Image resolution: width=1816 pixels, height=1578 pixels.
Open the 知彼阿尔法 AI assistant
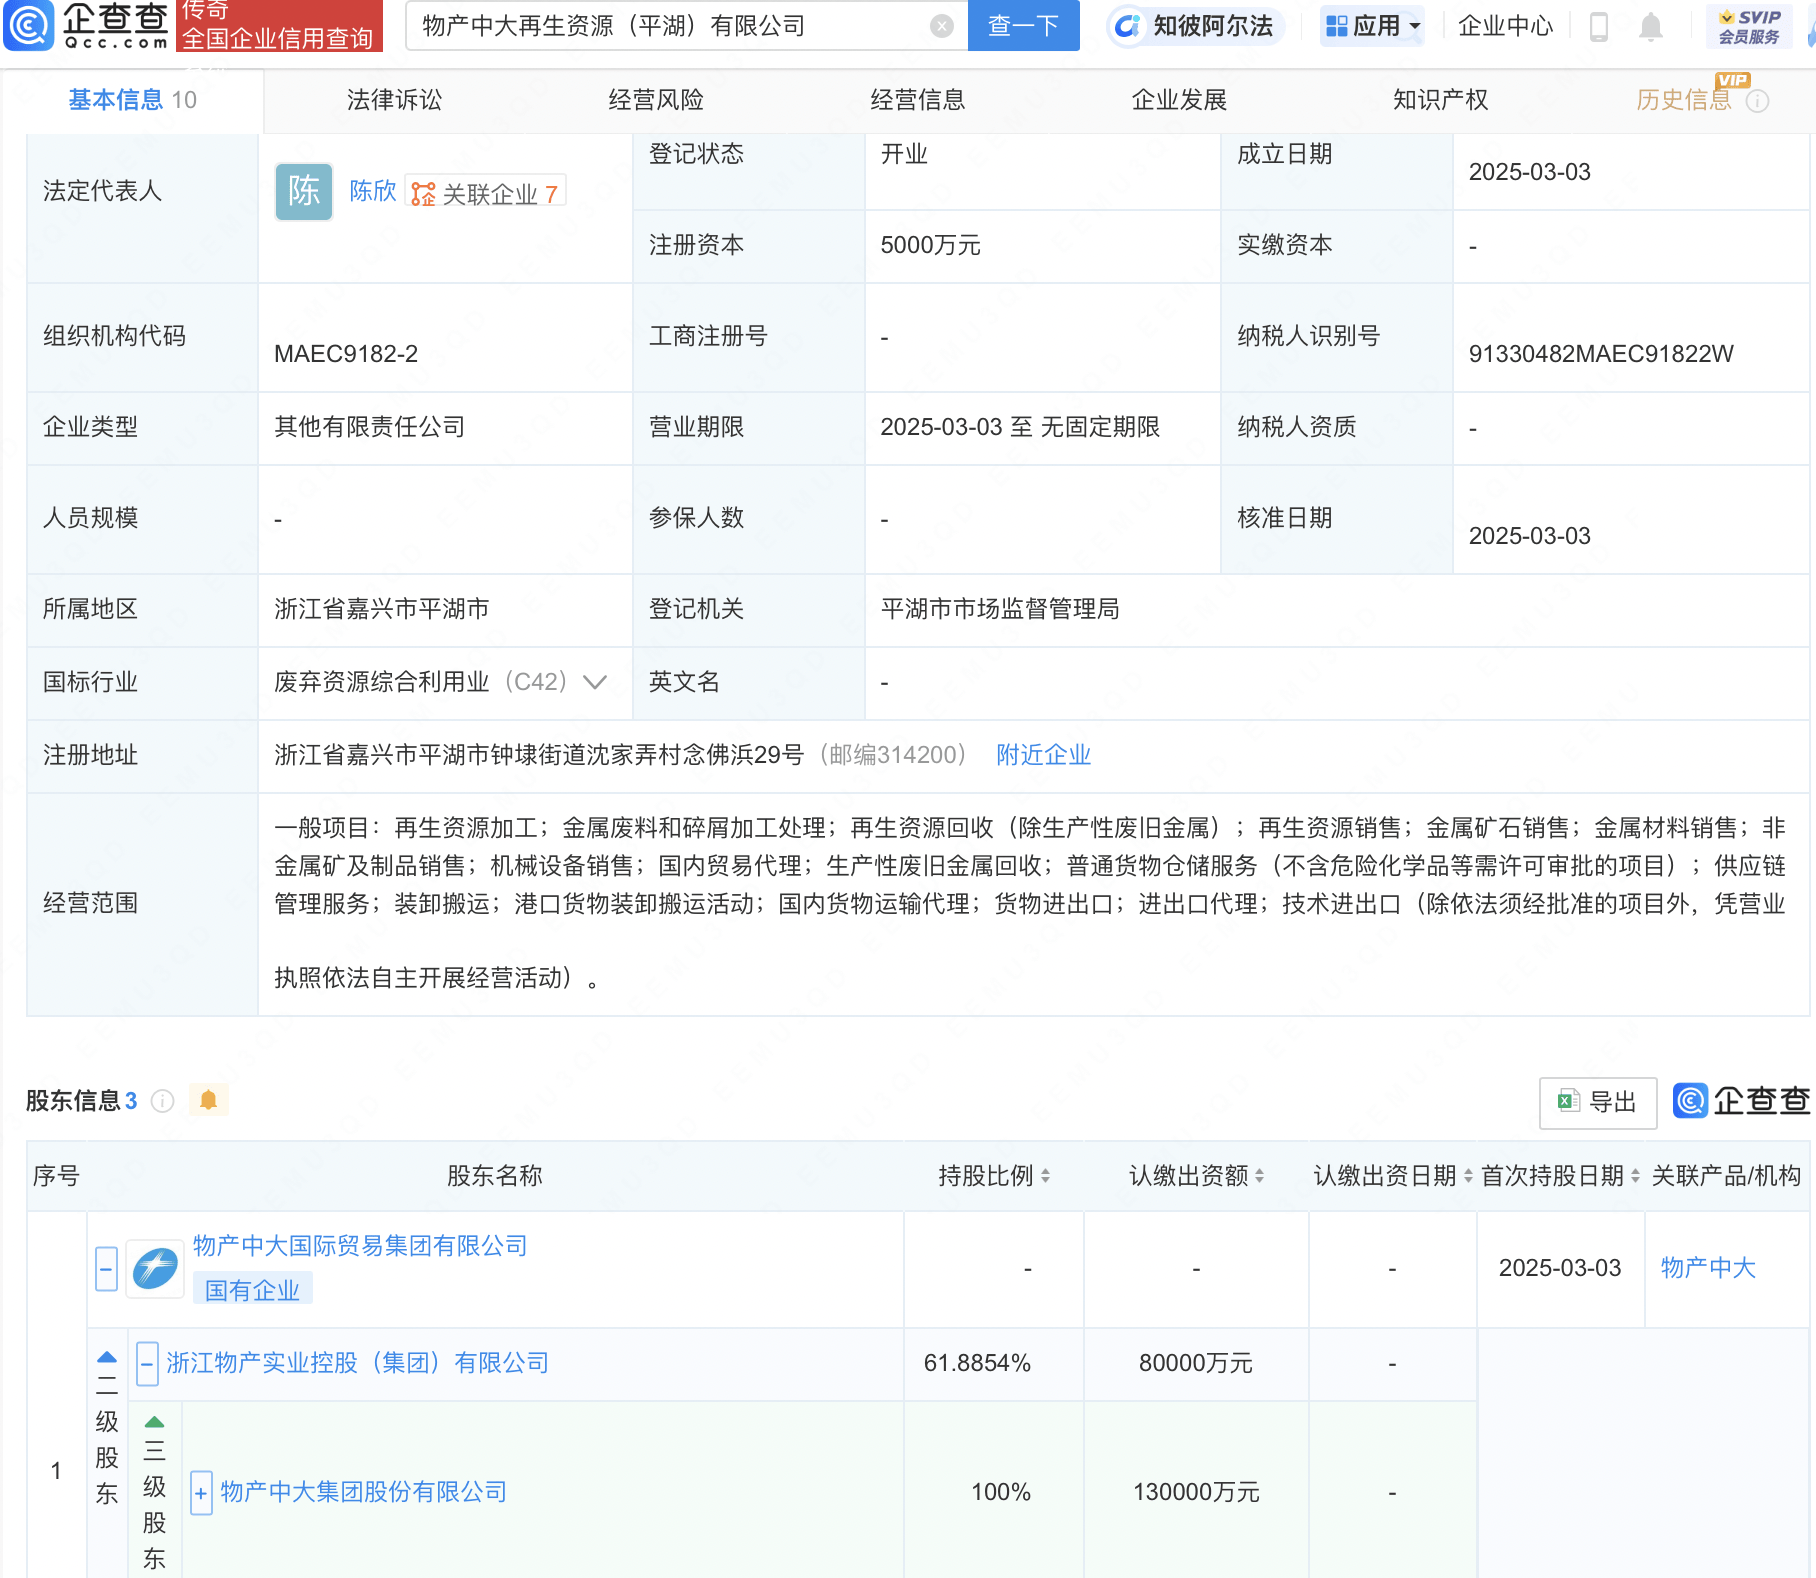(x=1196, y=26)
